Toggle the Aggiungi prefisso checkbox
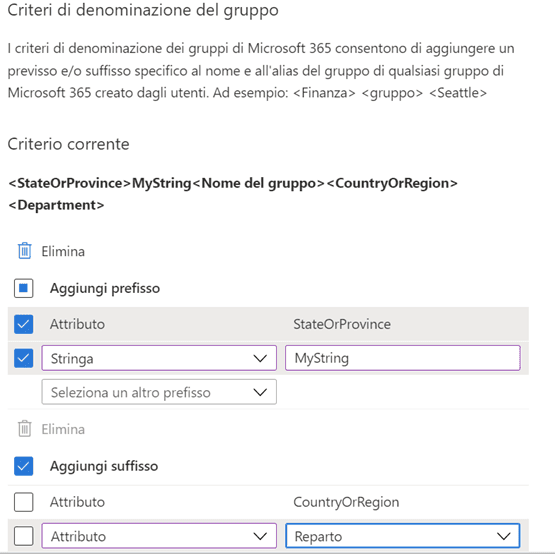 24,288
